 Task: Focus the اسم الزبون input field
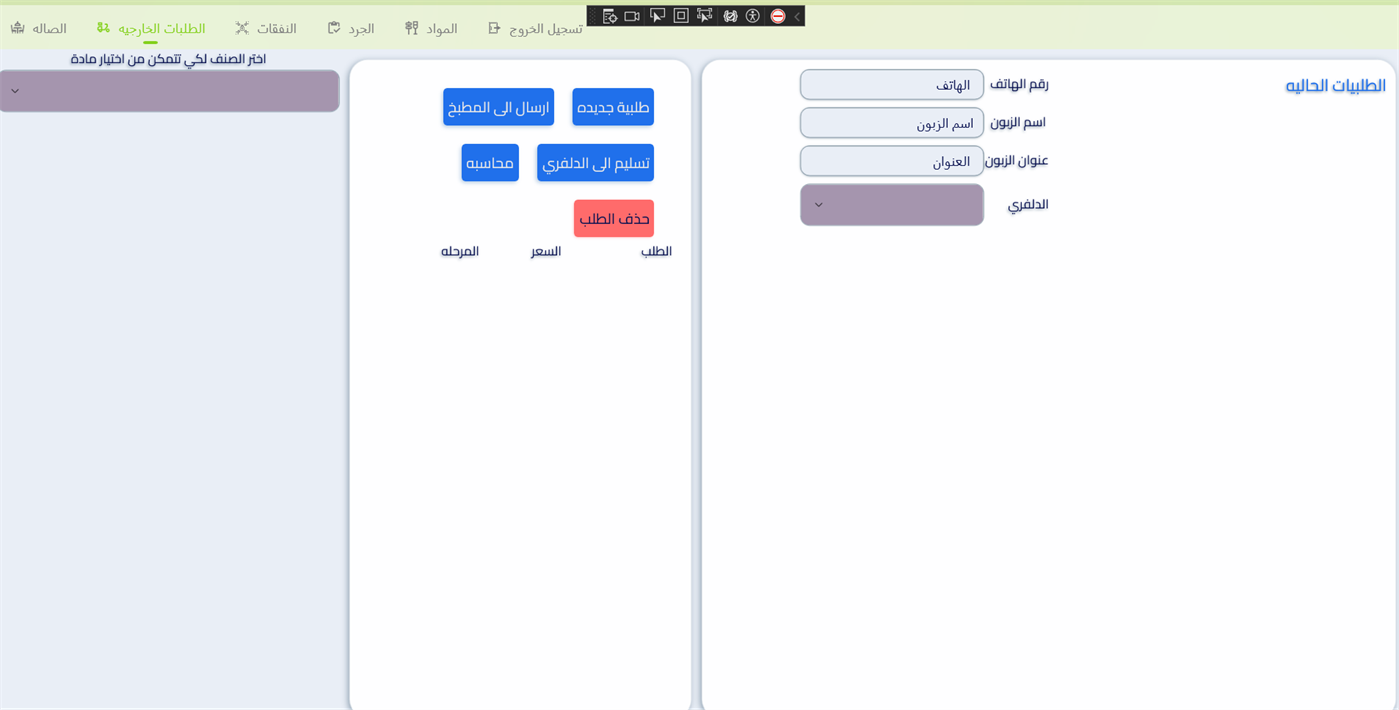[x=892, y=123]
